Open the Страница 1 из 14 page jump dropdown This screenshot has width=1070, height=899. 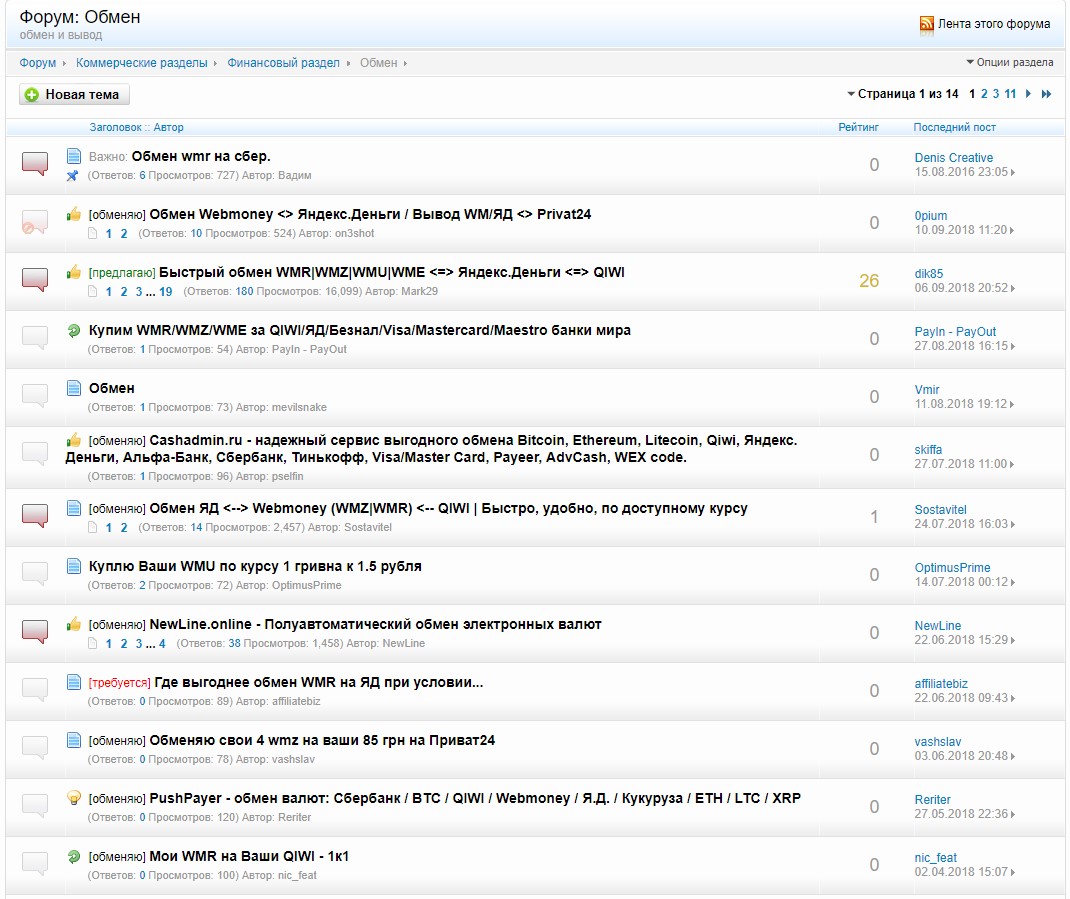(903, 94)
